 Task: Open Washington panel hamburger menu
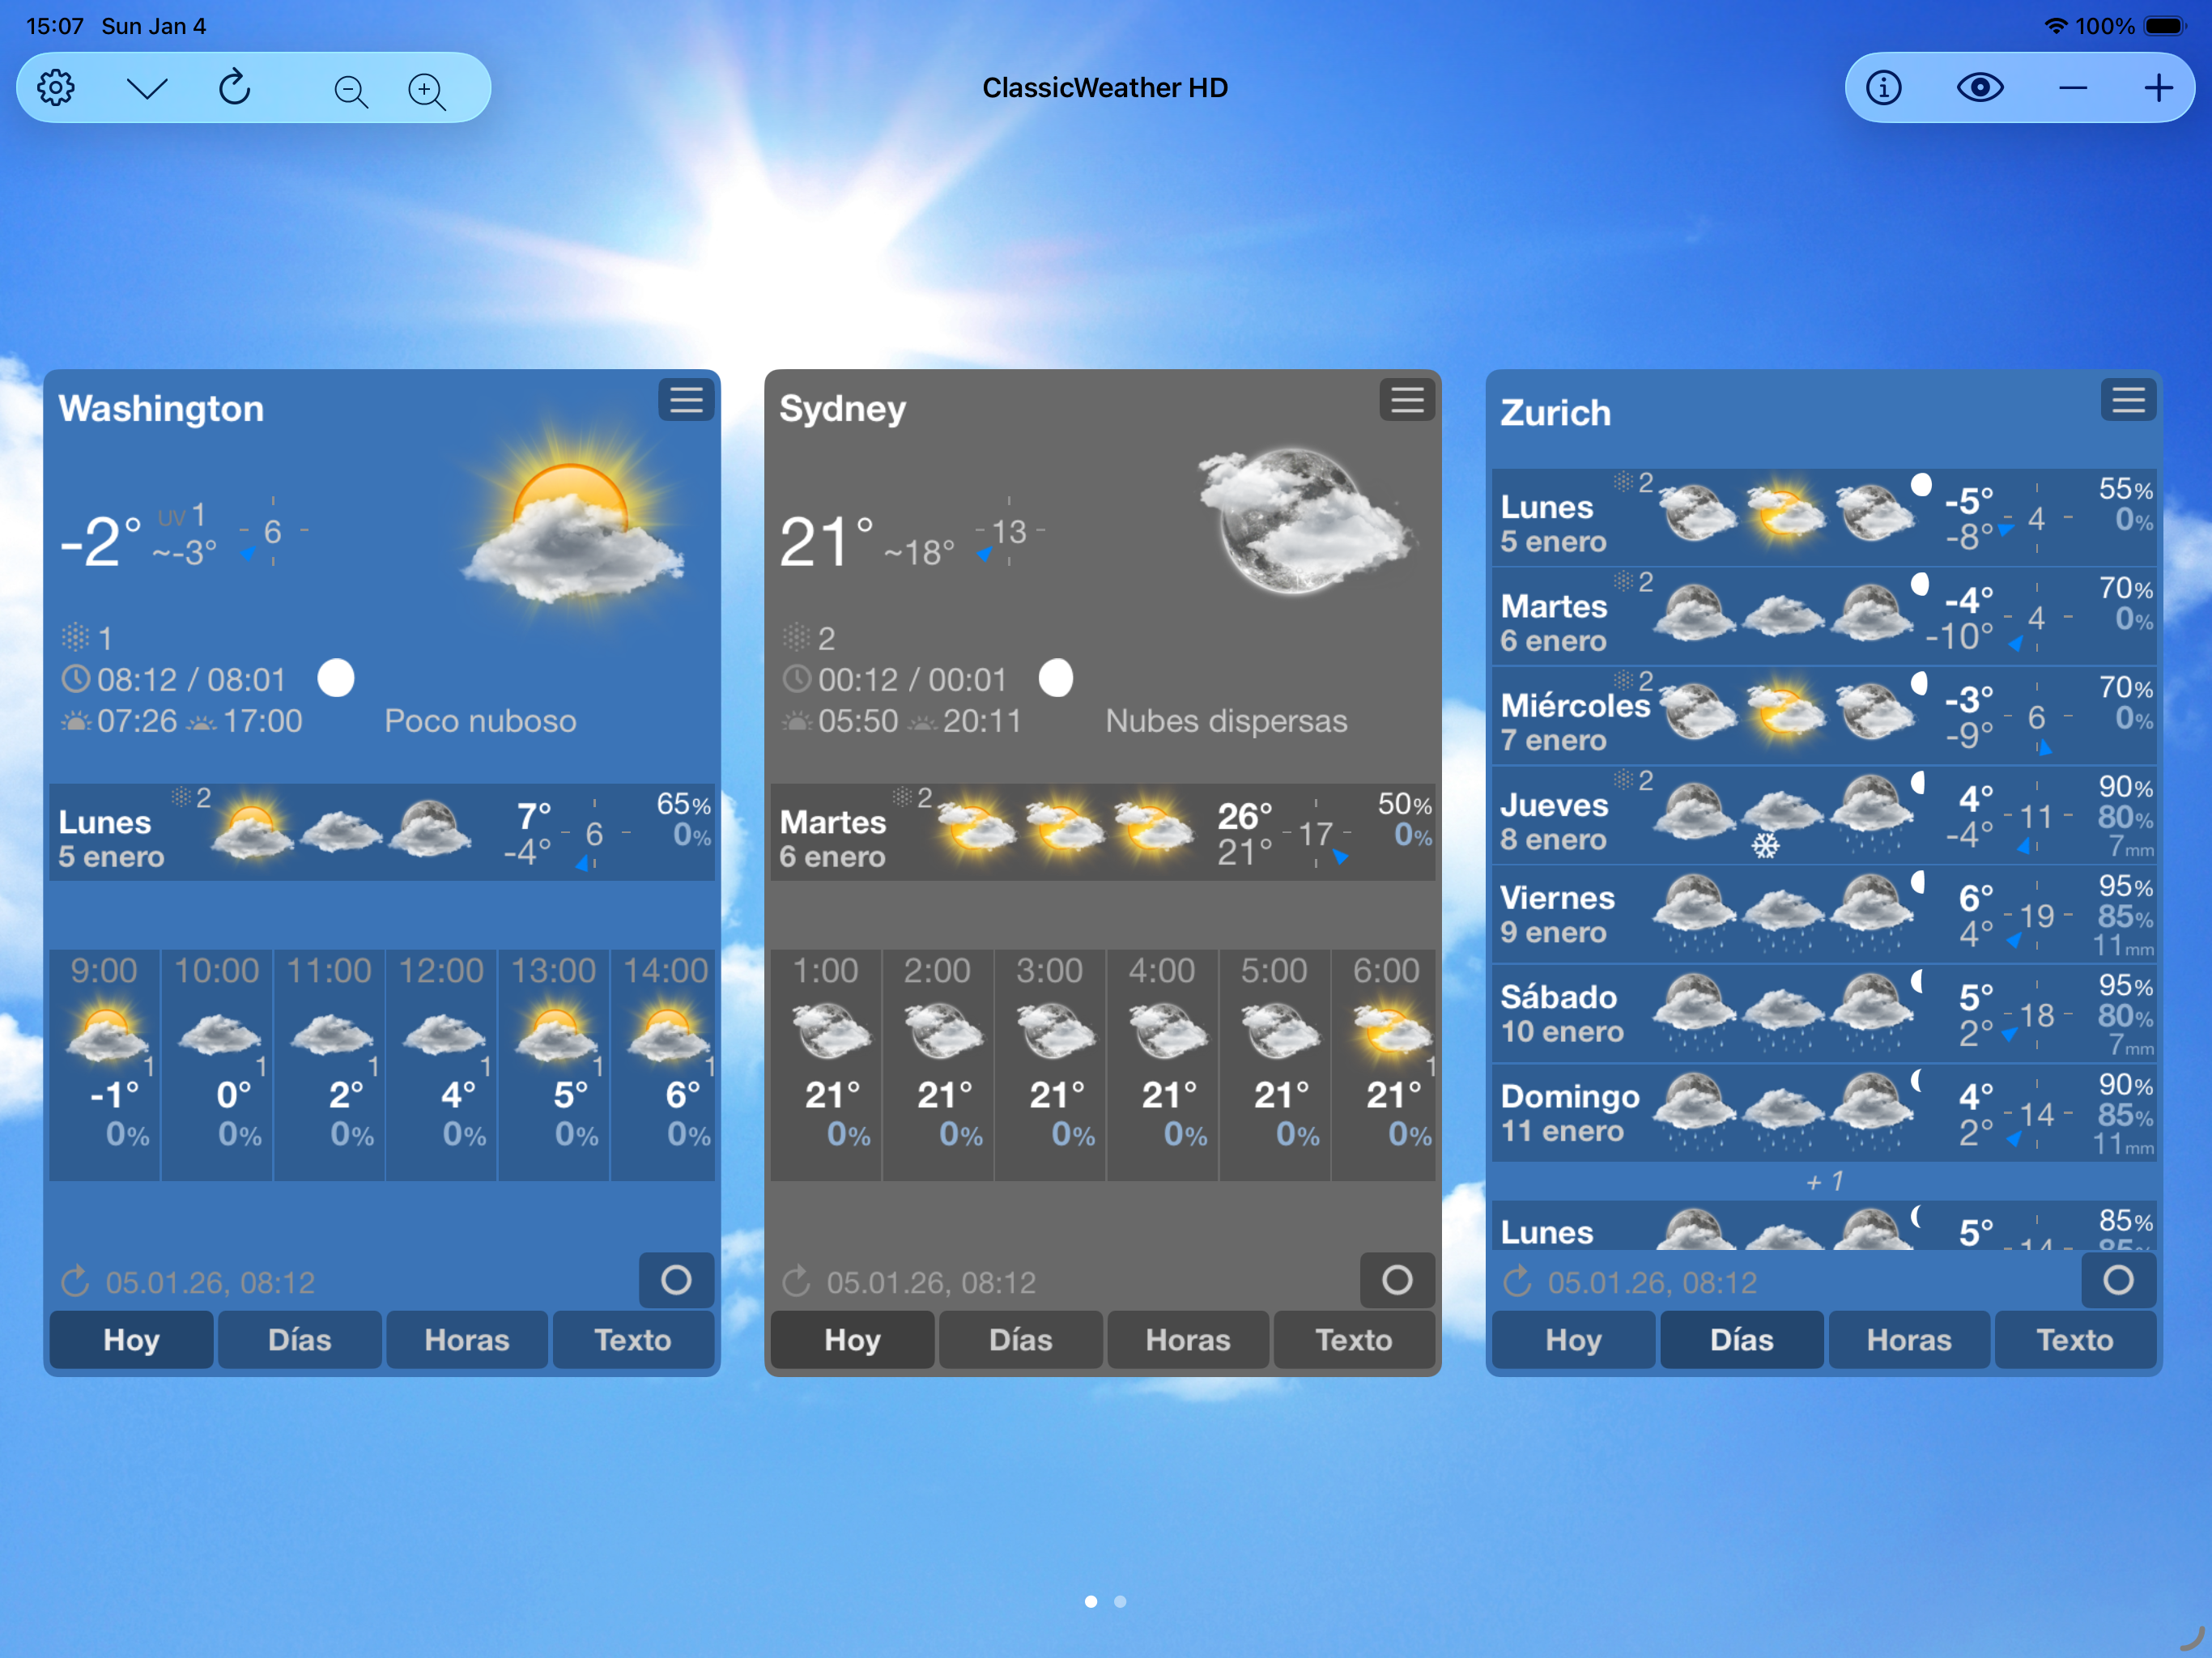[686, 401]
